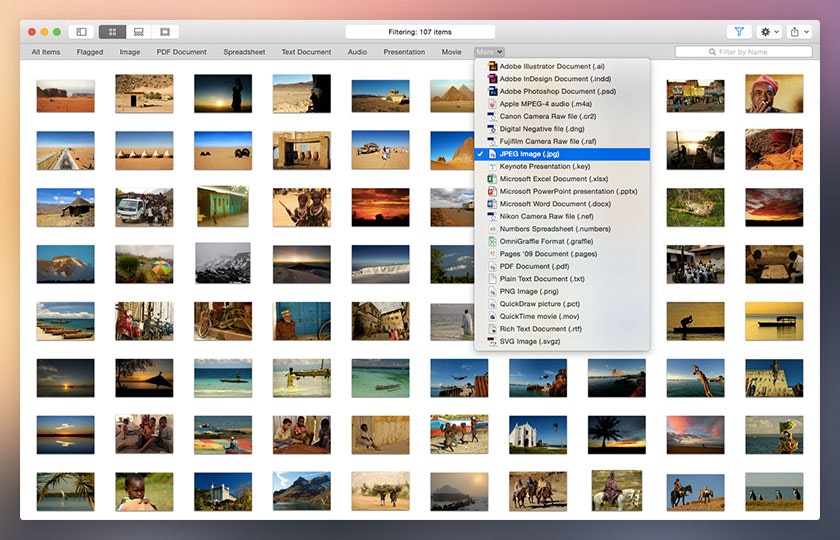The image size is (840, 540).
Task: Choose Plain Text Document (.txt)
Action: tap(562, 279)
